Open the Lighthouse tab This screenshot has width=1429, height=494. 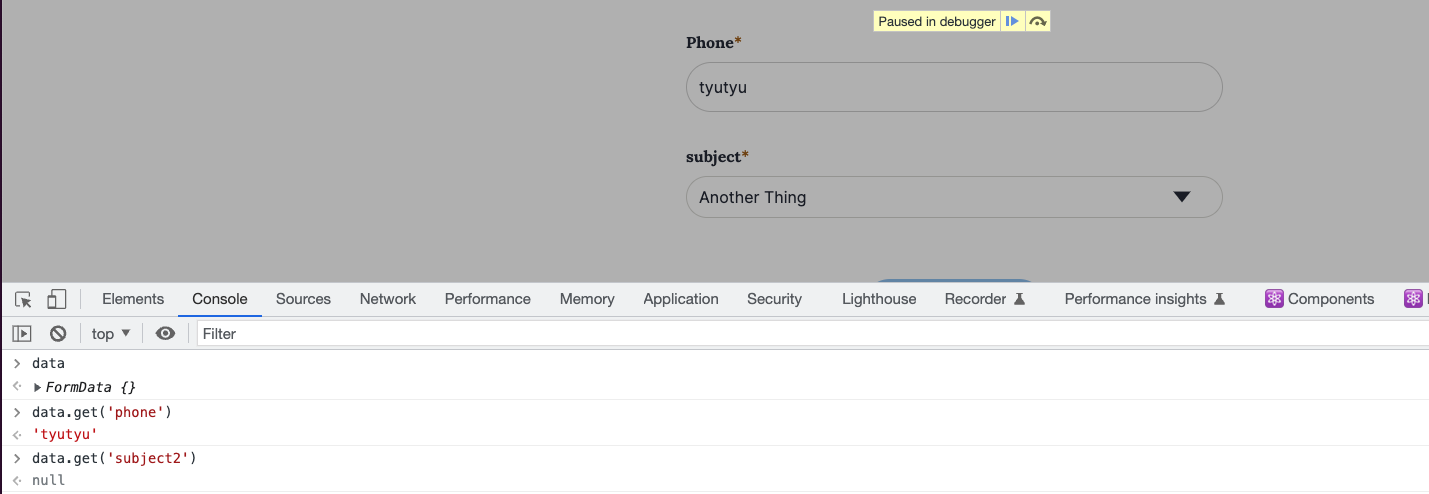(879, 299)
